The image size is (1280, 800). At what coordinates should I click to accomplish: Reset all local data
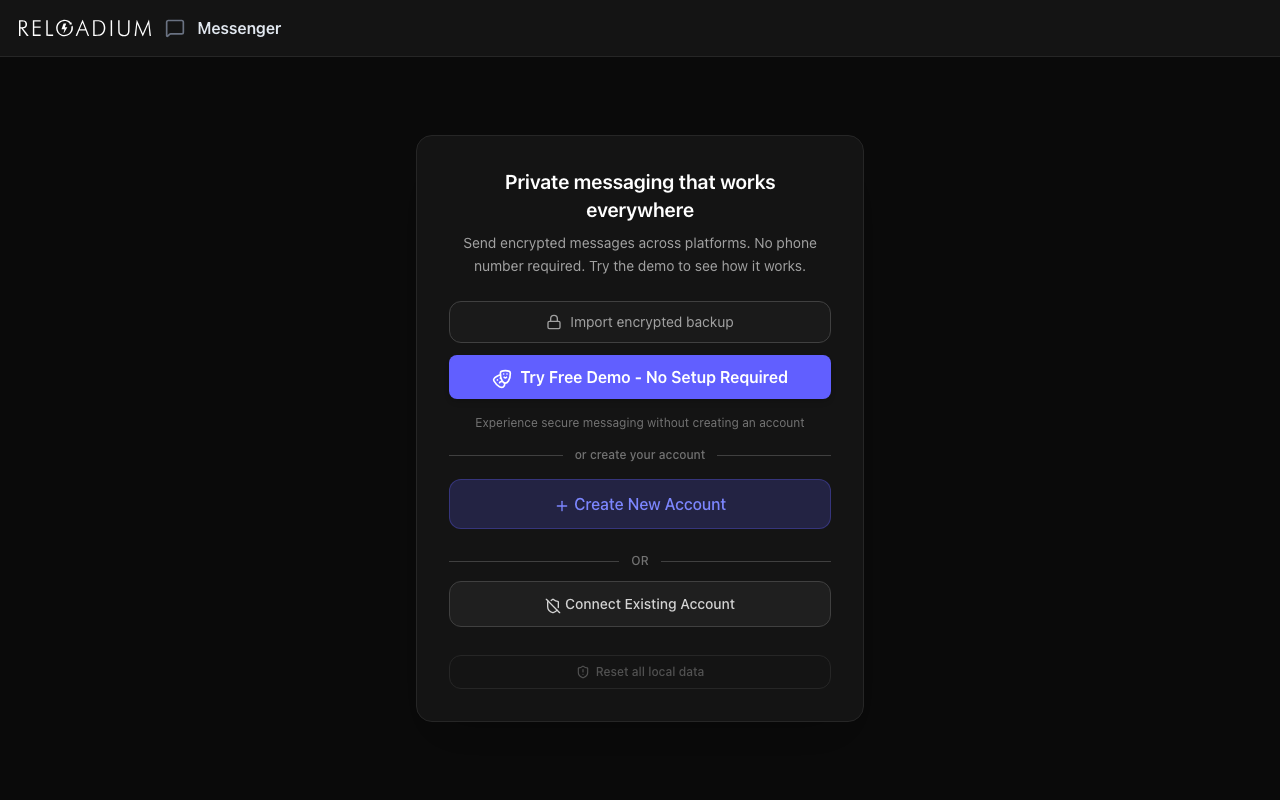[x=640, y=671]
